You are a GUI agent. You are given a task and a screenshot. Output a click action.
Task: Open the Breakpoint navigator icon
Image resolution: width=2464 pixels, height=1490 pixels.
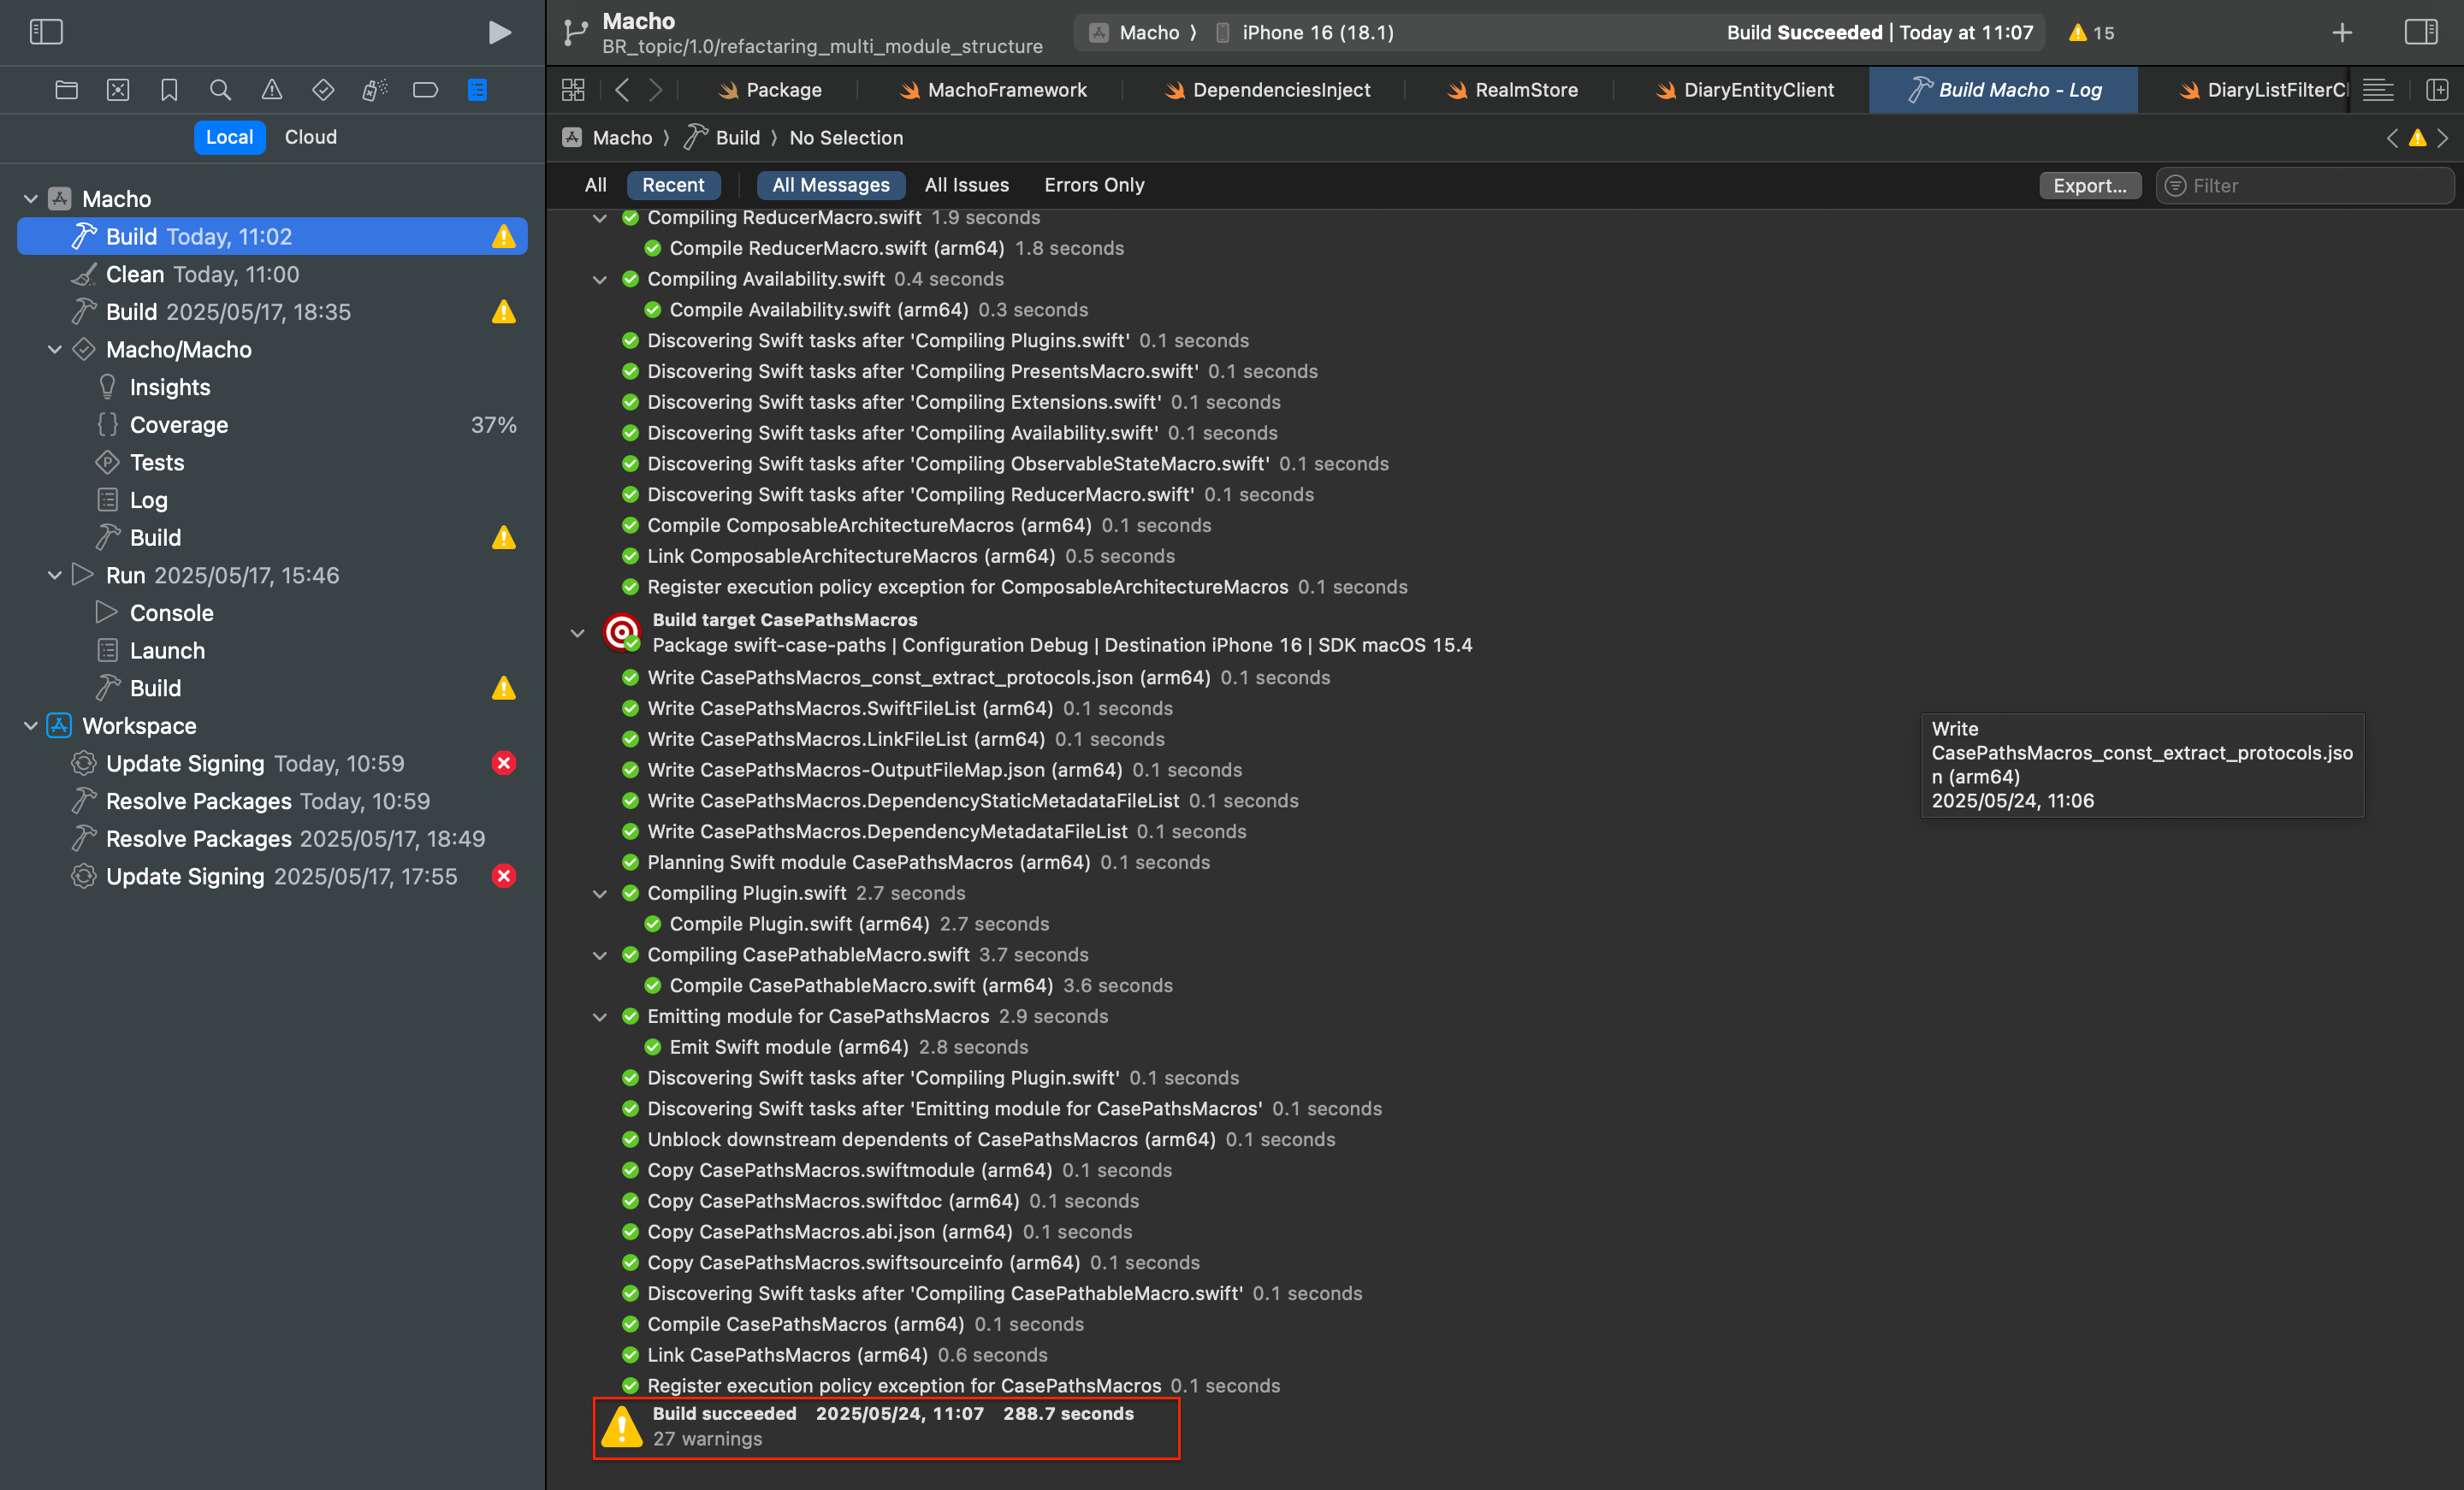point(425,90)
